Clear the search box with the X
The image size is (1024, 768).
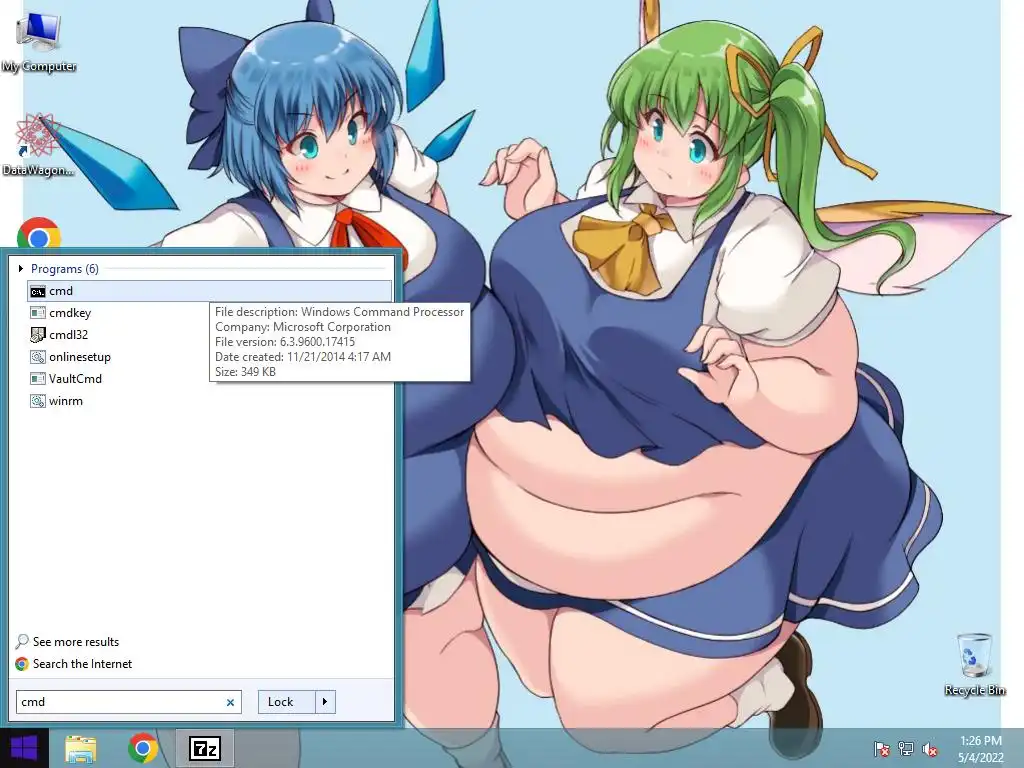[231, 703]
